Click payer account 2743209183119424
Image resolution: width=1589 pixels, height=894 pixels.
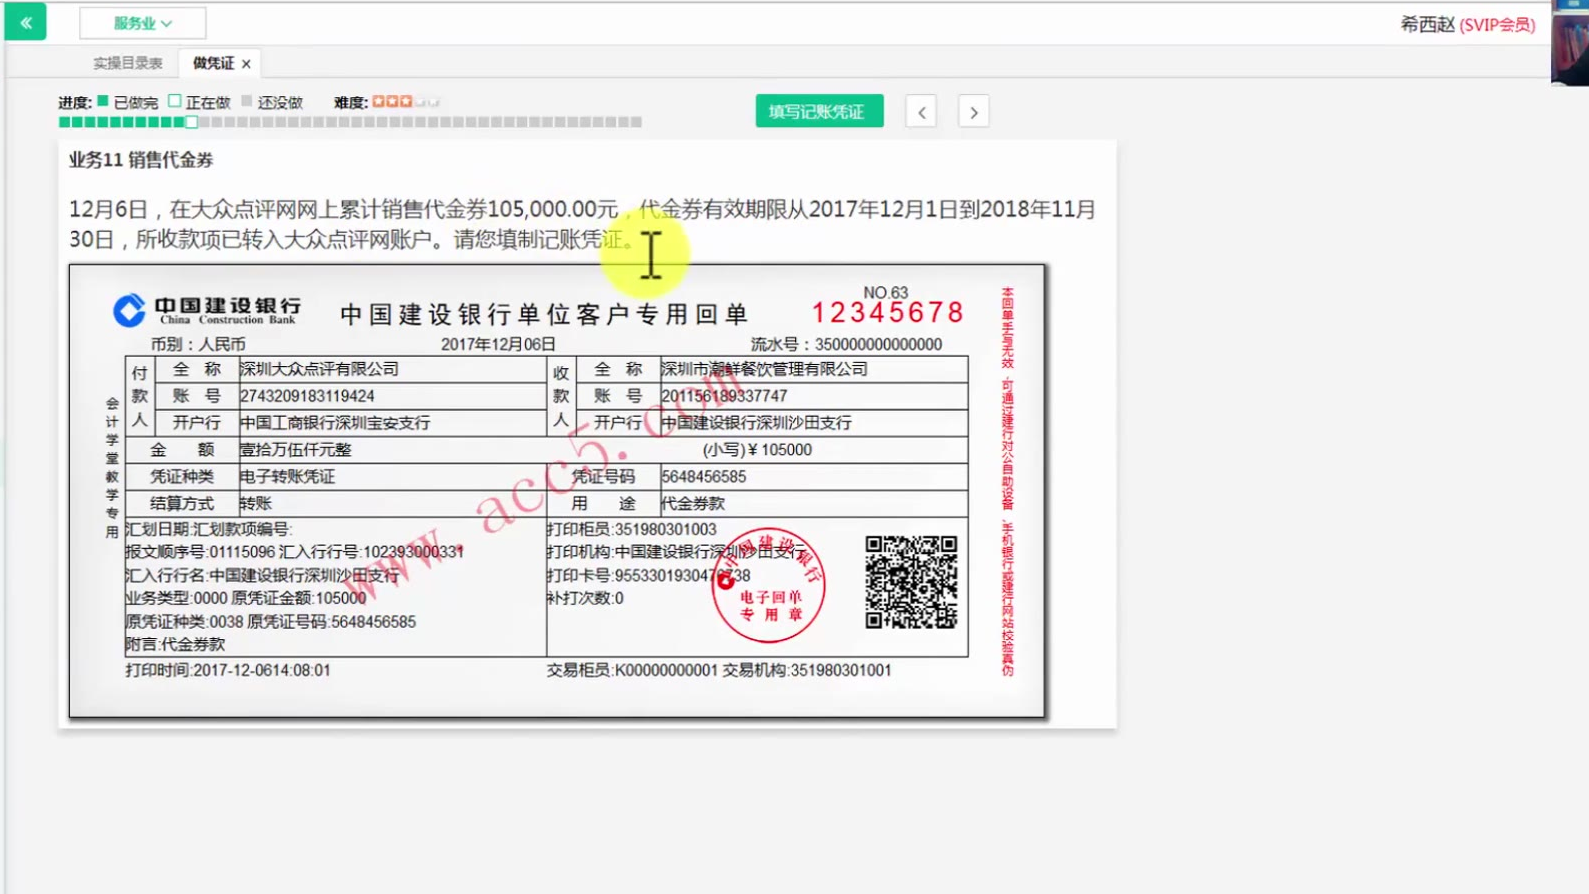click(x=307, y=396)
